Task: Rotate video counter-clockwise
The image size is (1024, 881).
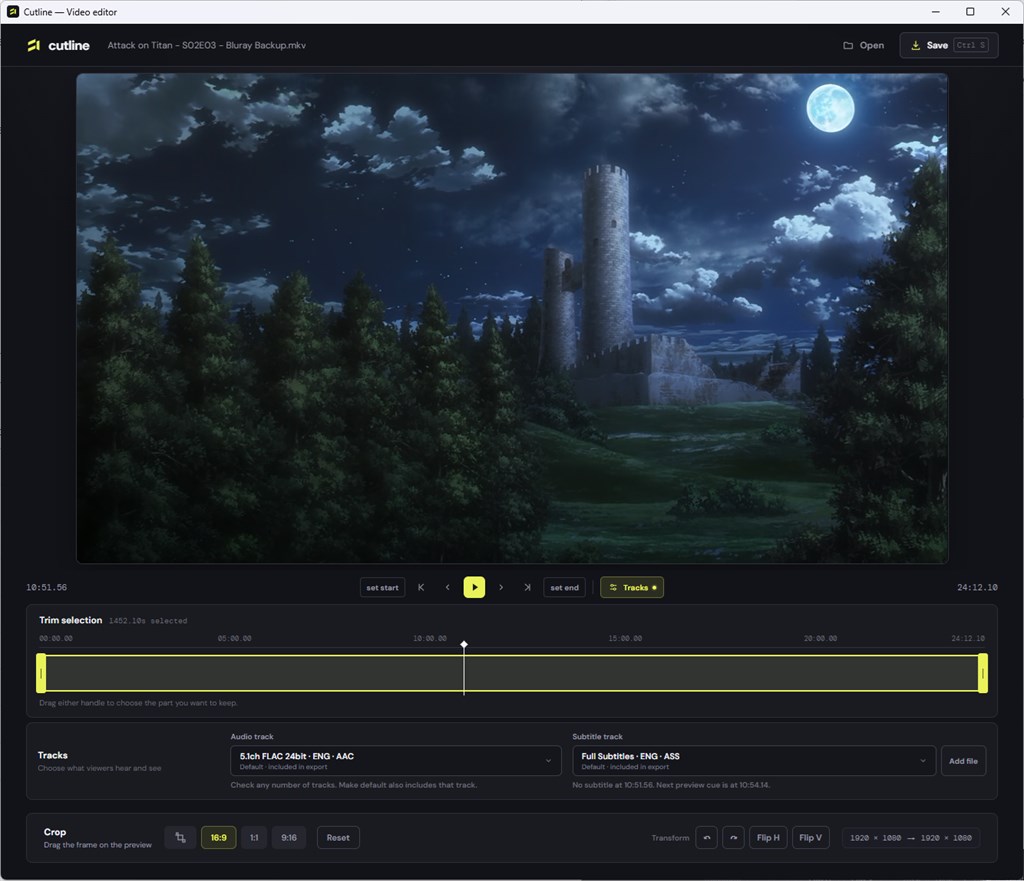Action: pos(707,837)
